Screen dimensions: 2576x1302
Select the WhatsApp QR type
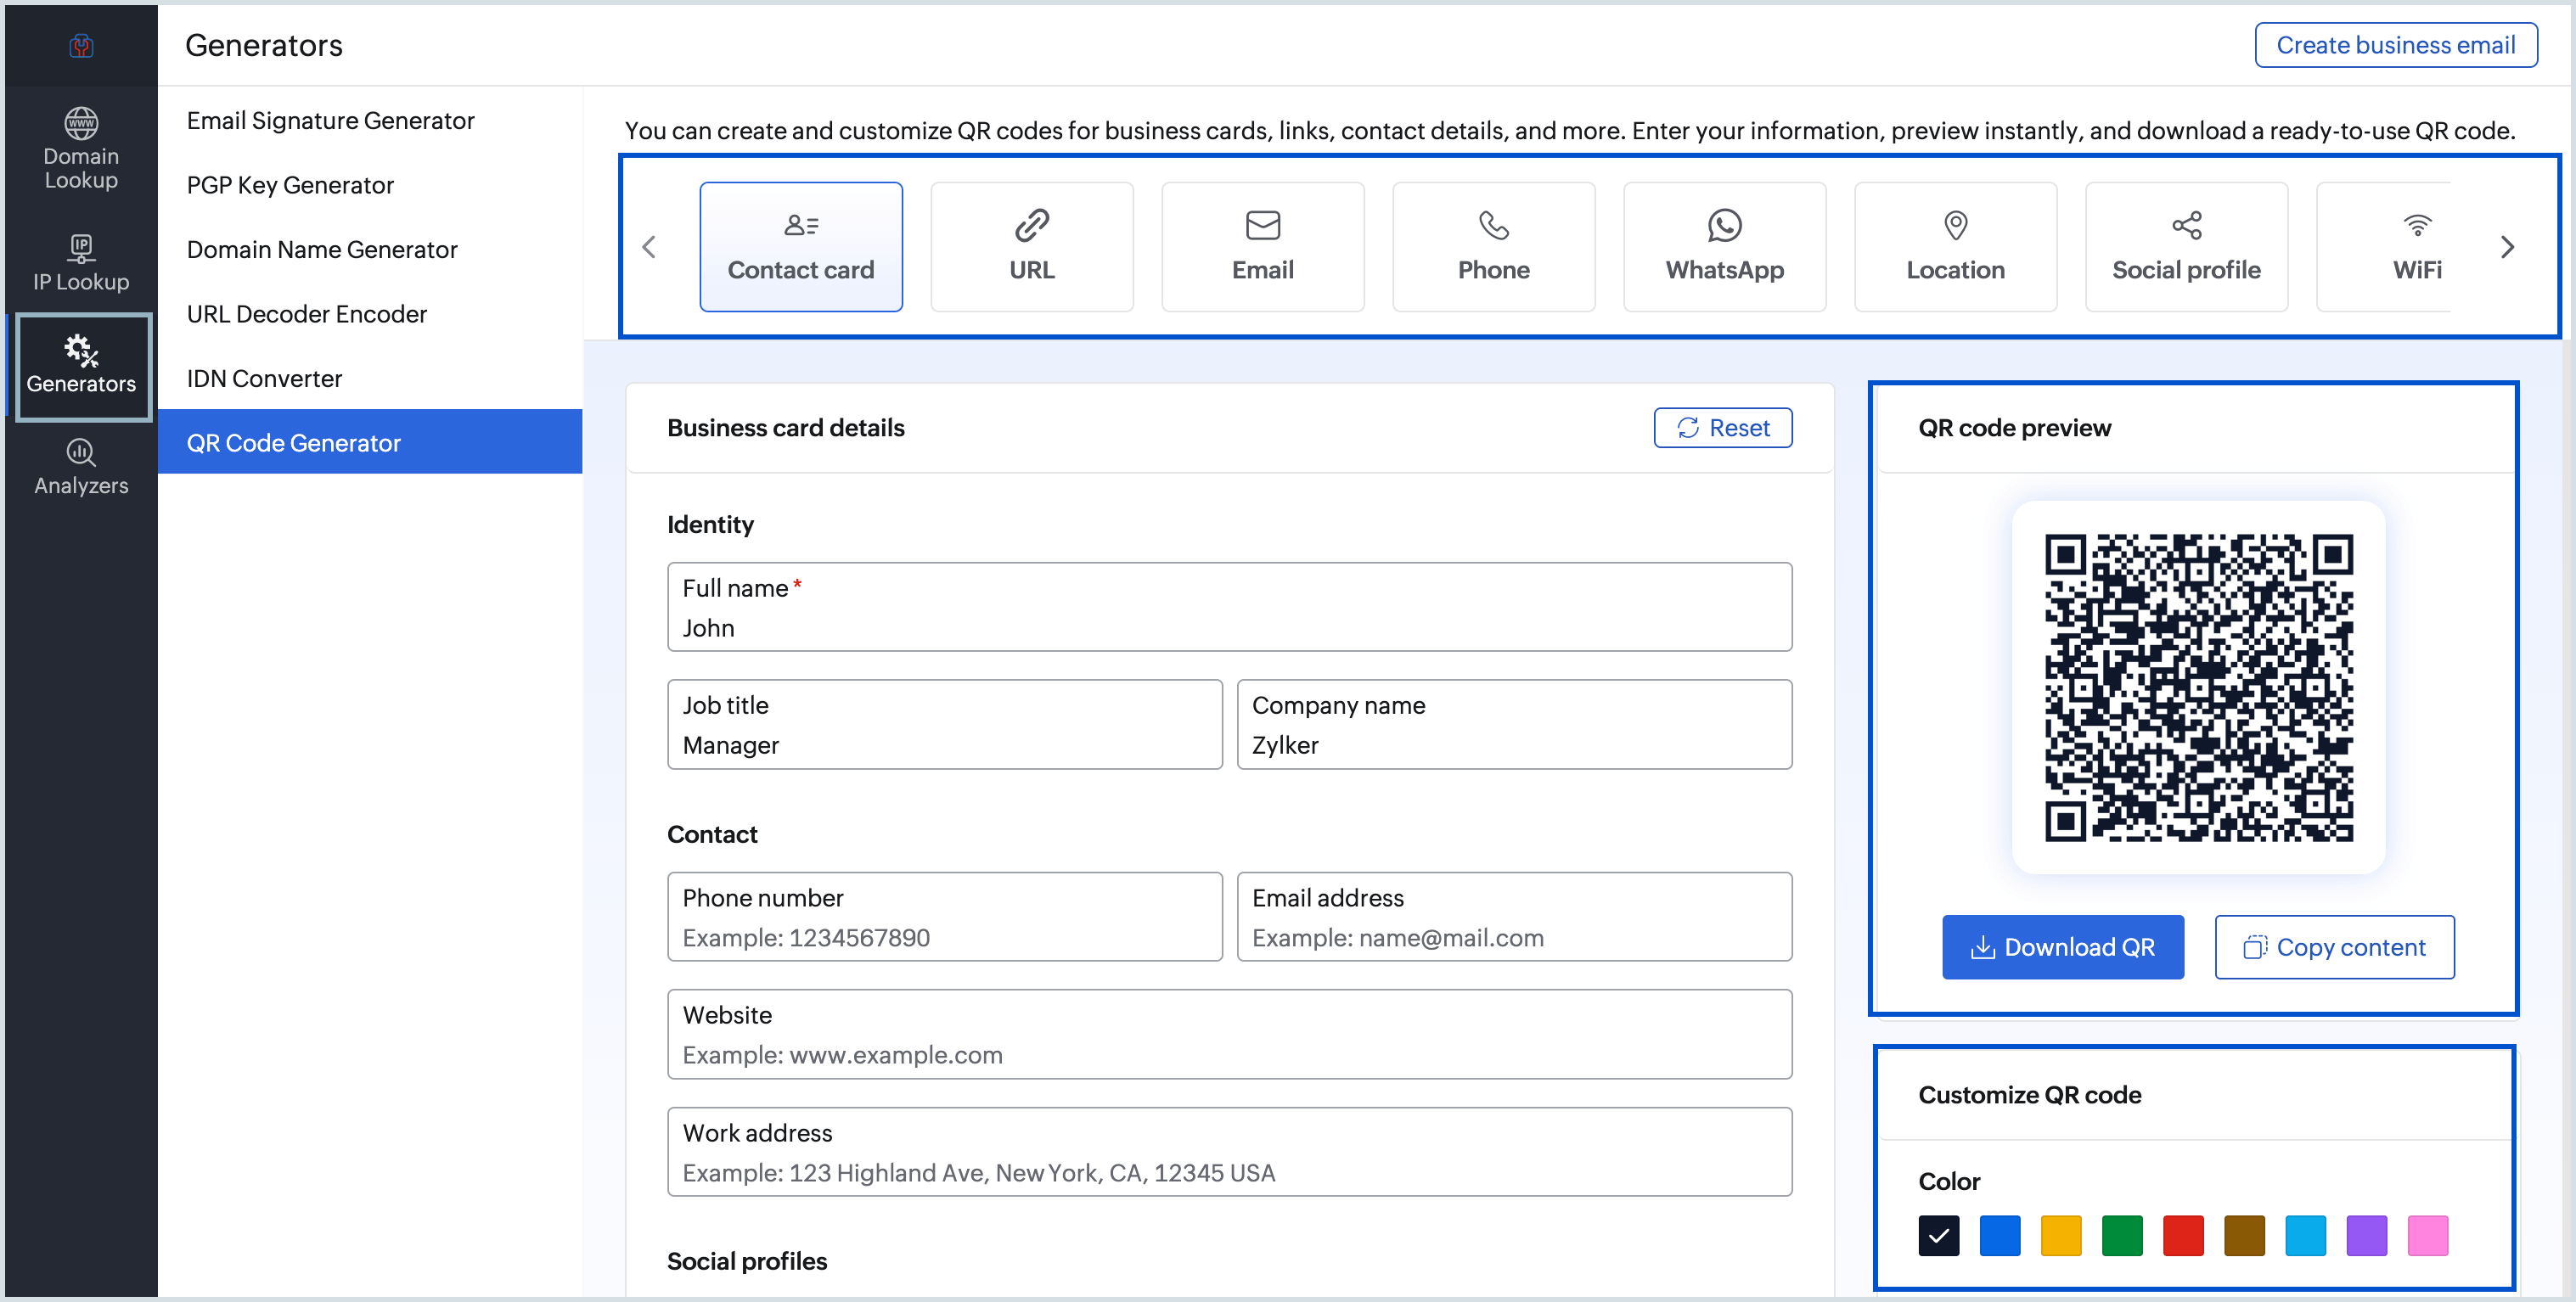click(1725, 246)
